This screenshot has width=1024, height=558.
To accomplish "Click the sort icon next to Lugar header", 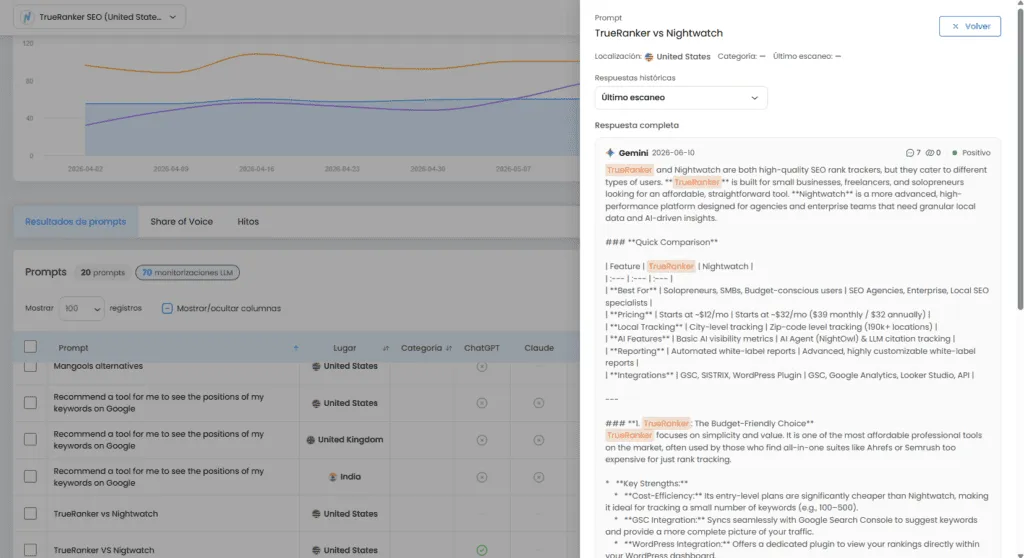I will [385, 348].
